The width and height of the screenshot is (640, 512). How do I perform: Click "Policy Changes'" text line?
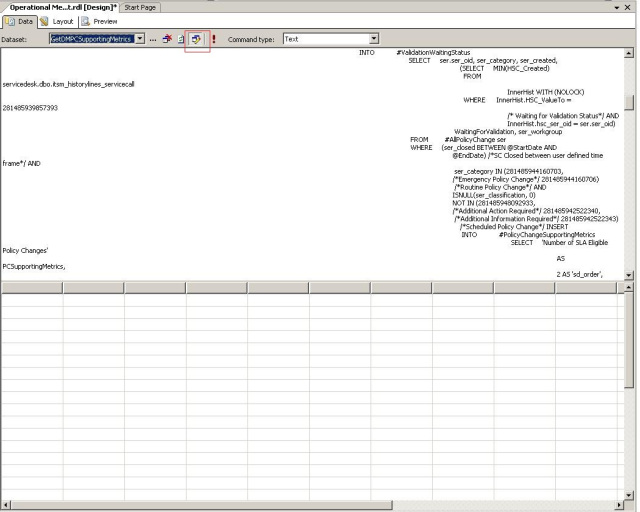25,250
